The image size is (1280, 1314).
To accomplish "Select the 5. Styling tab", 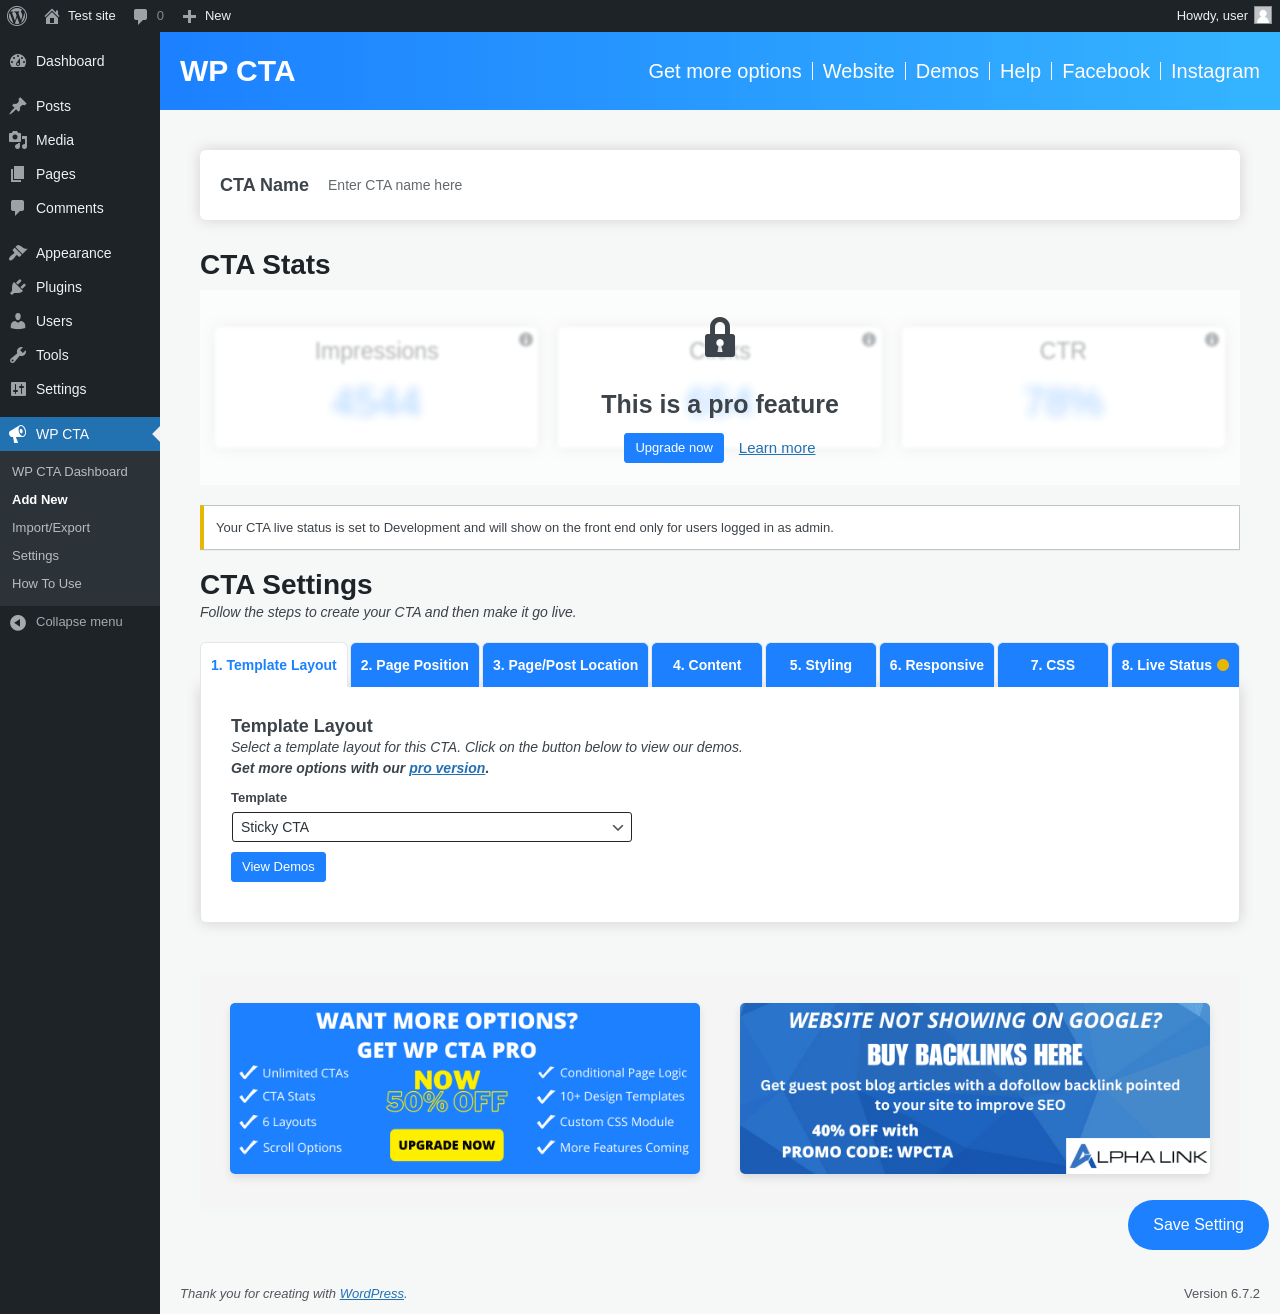I will [x=821, y=665].
